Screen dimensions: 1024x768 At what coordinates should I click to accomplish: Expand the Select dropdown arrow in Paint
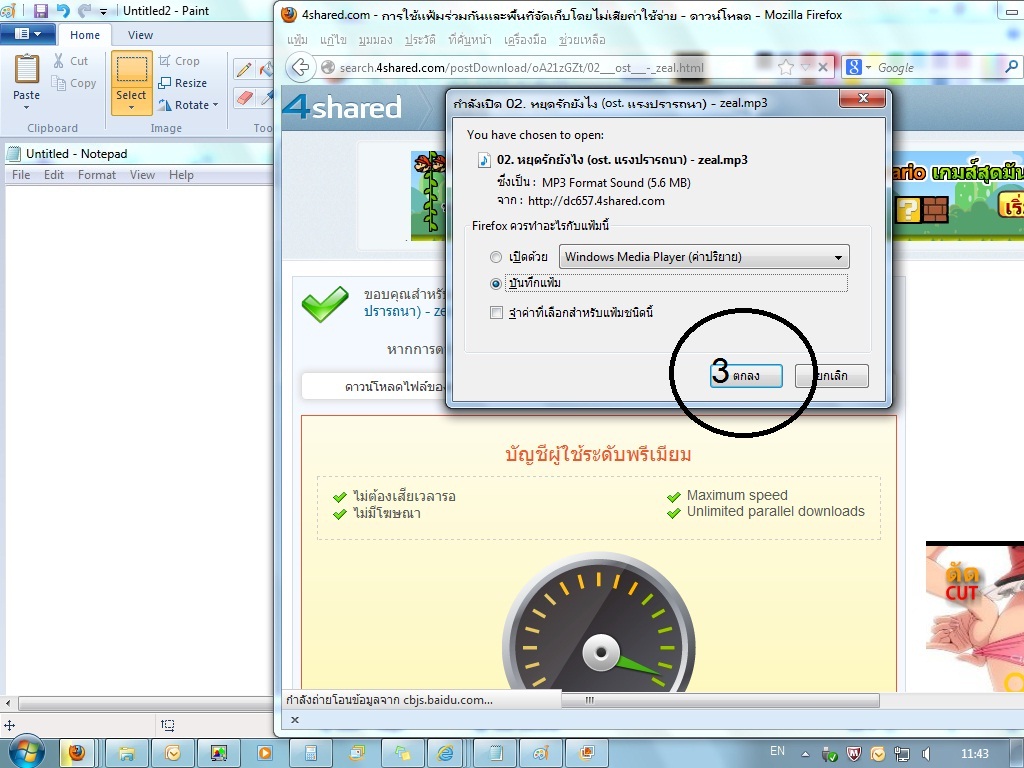(131, 108)
